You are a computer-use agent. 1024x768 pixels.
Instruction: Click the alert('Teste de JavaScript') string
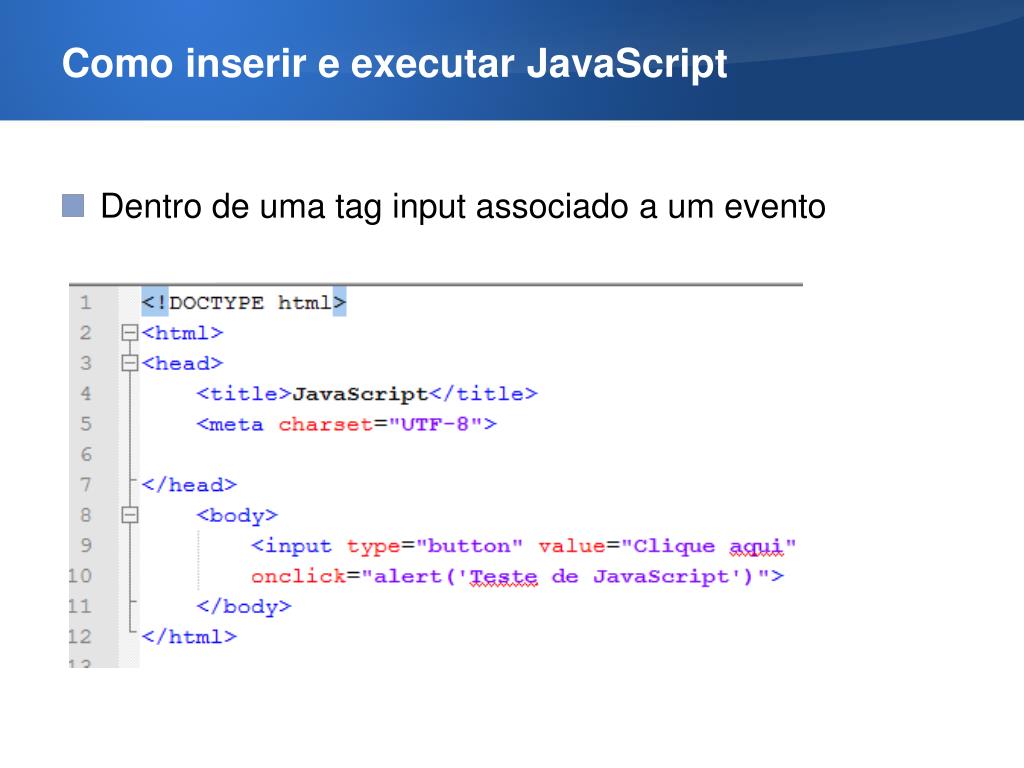click(x=566, y=577)
